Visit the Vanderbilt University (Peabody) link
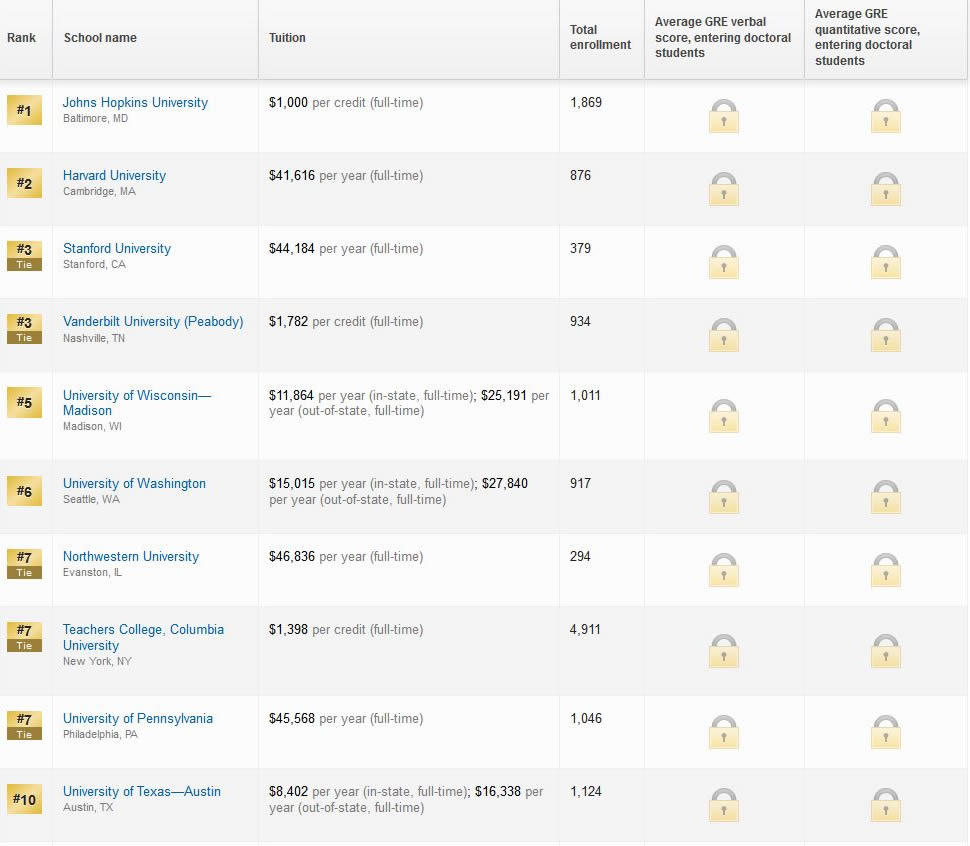Viewport: 970px width, 846px height. click(153, 322)
